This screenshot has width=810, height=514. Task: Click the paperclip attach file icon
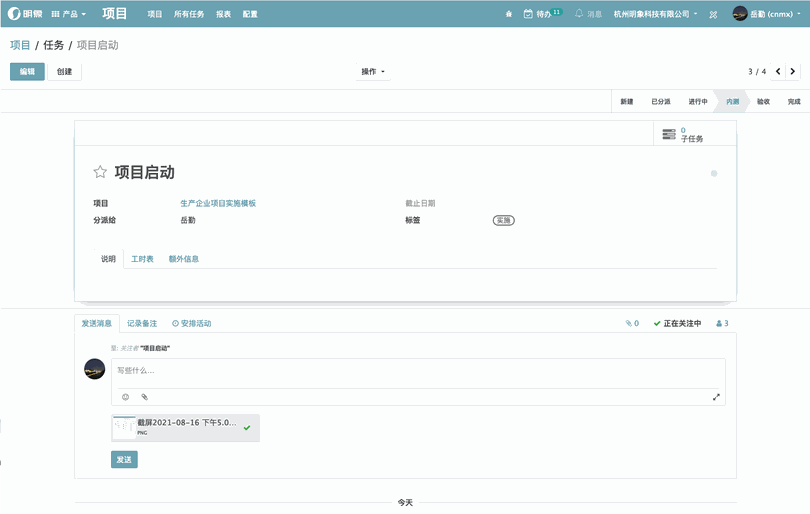point(144,397)
